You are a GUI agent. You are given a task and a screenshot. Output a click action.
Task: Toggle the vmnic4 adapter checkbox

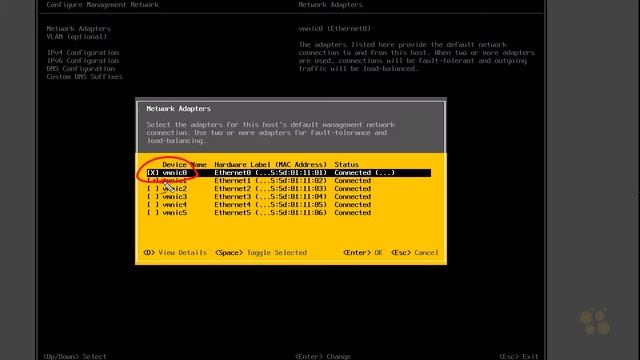[153, 204]
